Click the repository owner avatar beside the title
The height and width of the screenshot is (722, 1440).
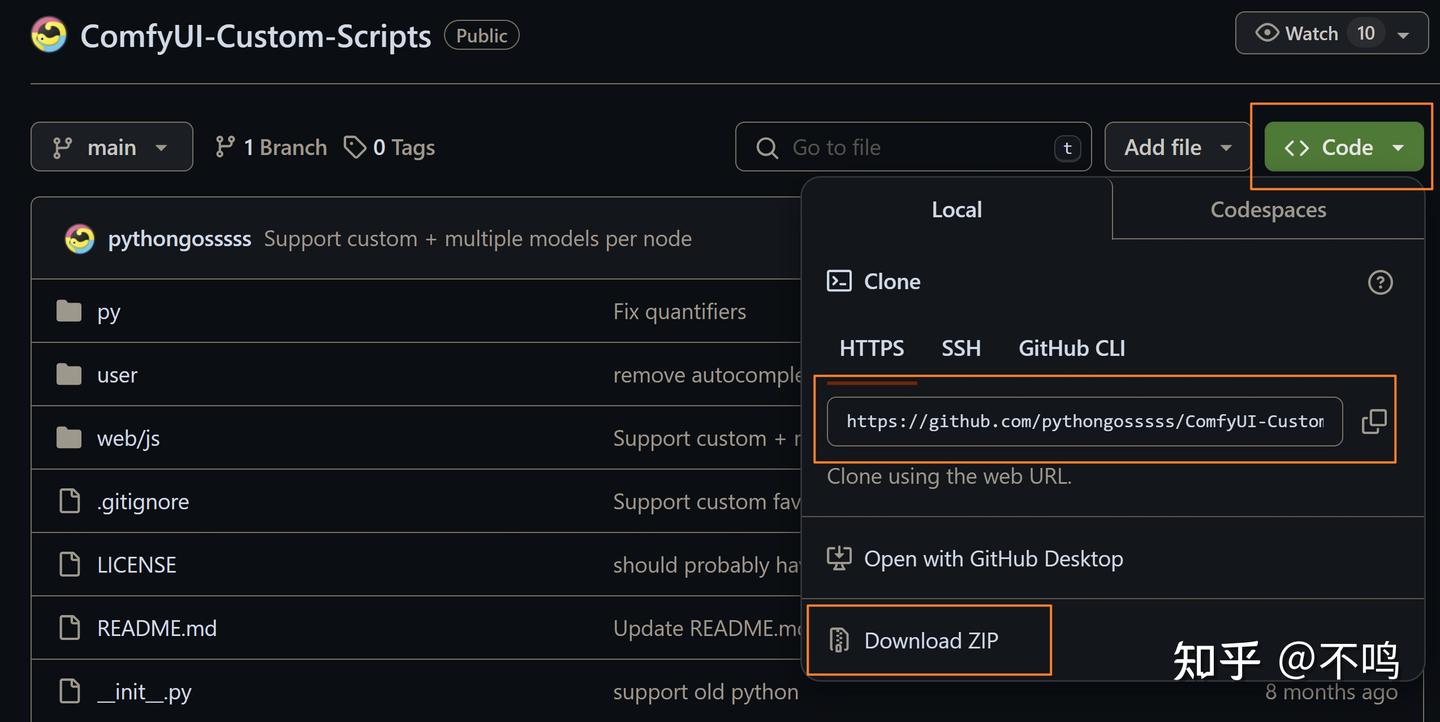pyautogui.click(x=49, y=36)
